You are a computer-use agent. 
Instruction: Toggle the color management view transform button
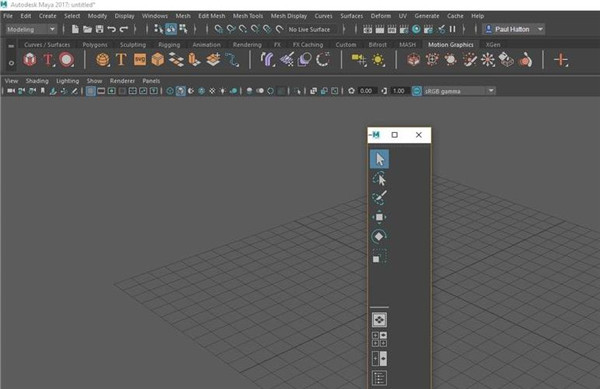[x=416, y=91]
